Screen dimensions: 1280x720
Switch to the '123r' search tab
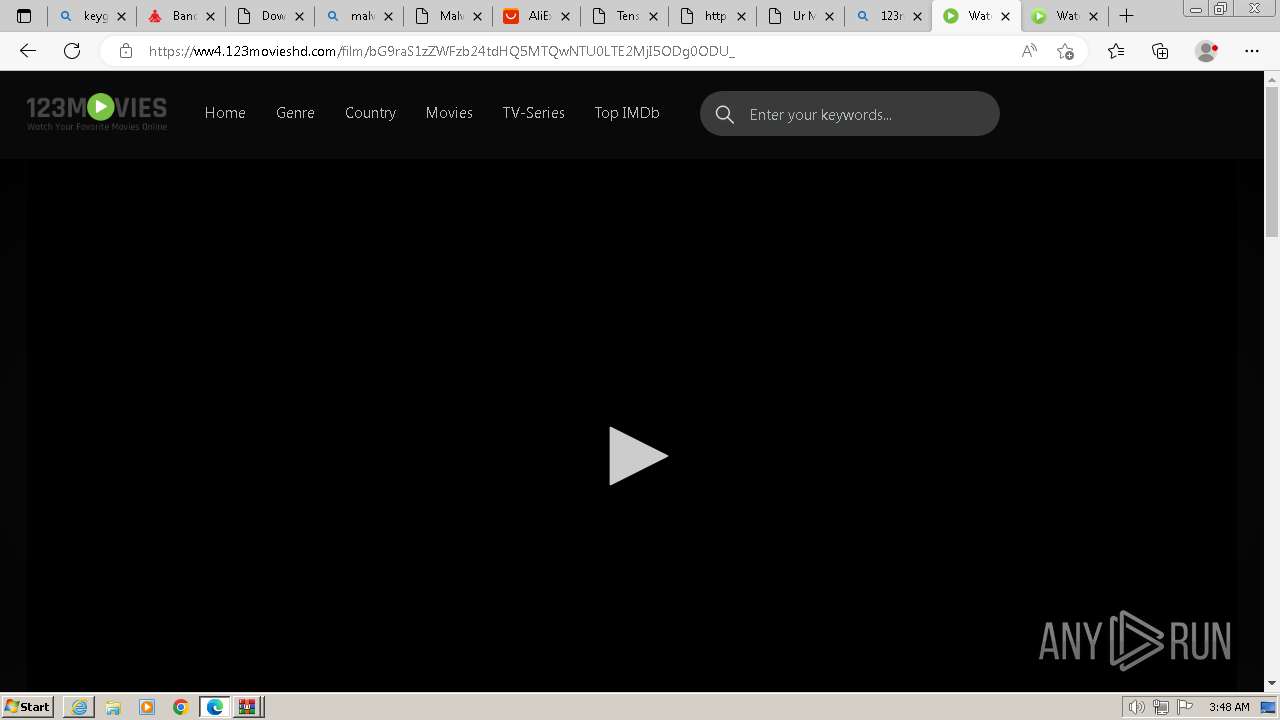pyautogui.click(x=882, y=16)
